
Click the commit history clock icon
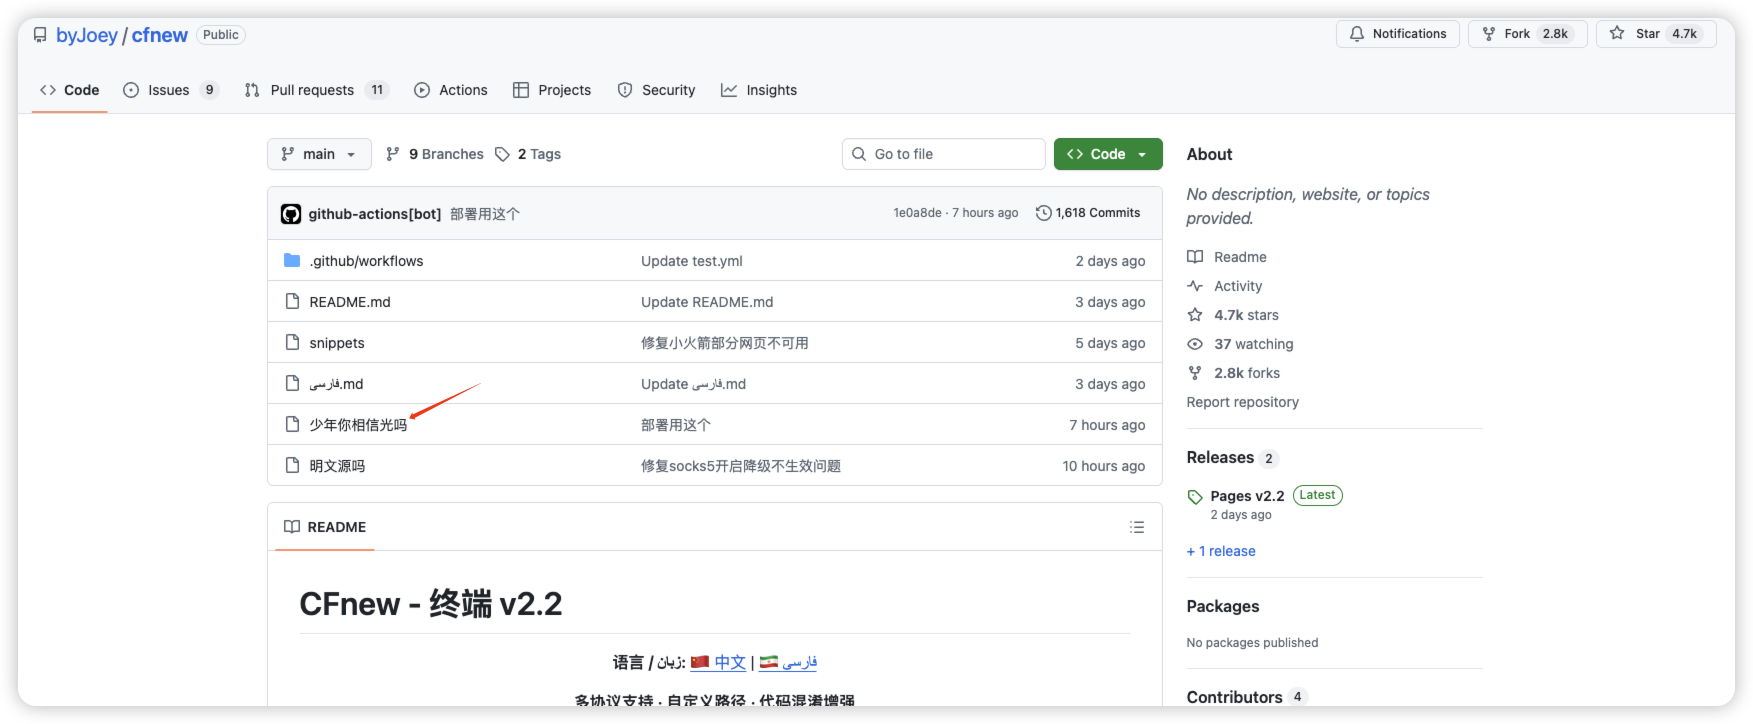(x=1043, y=213)
